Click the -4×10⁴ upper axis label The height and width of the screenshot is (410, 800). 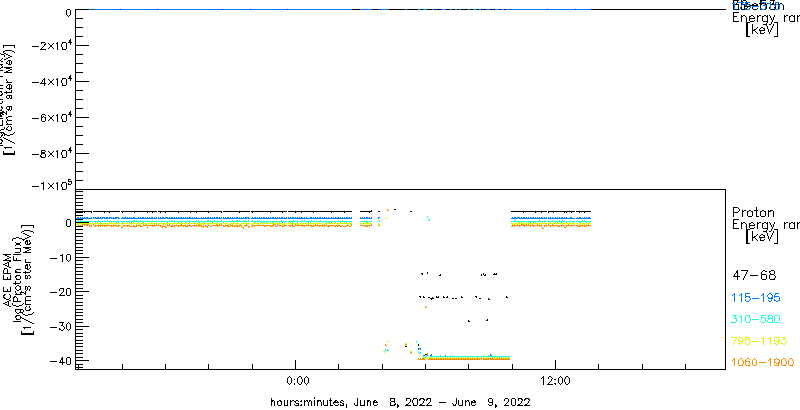pos(51,82)
